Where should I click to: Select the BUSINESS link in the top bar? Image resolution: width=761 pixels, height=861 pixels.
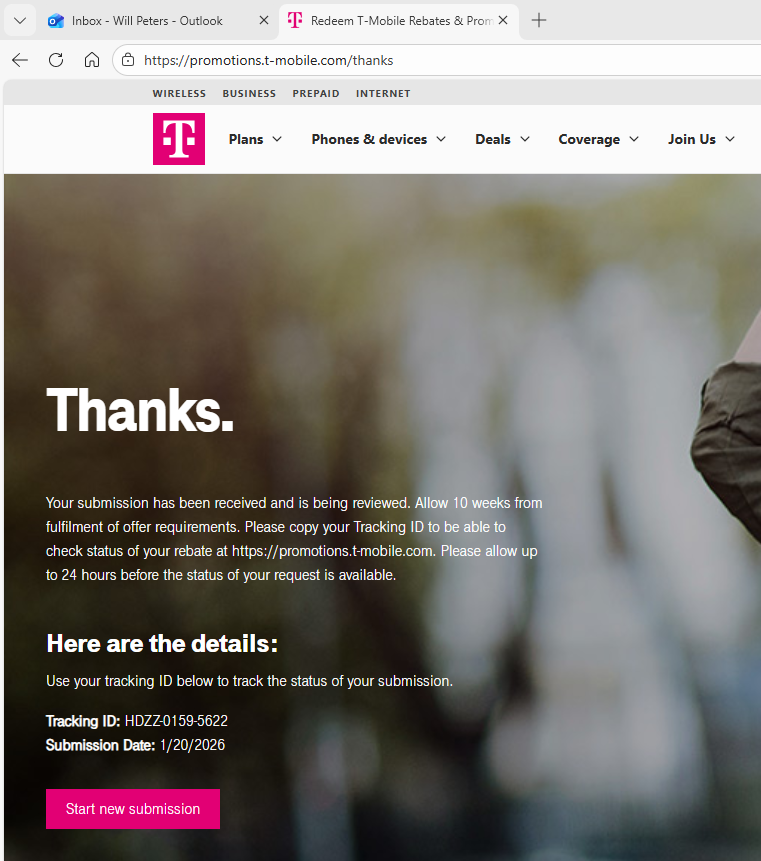point(249,93)
